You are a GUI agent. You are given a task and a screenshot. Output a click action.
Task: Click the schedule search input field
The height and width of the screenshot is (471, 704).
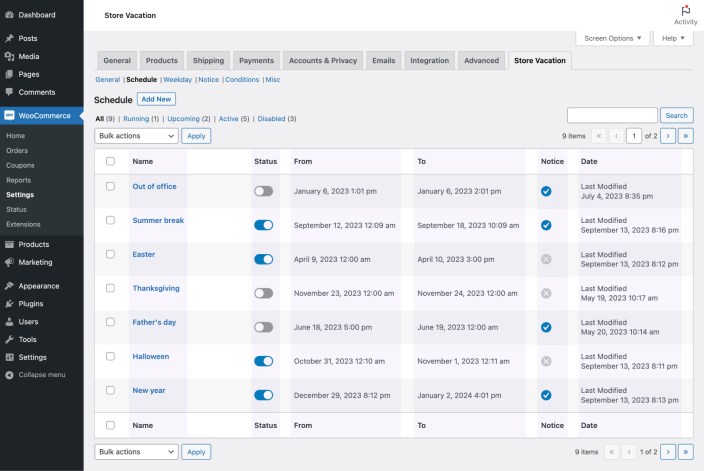pyautogui.click(x=612, y=115)
